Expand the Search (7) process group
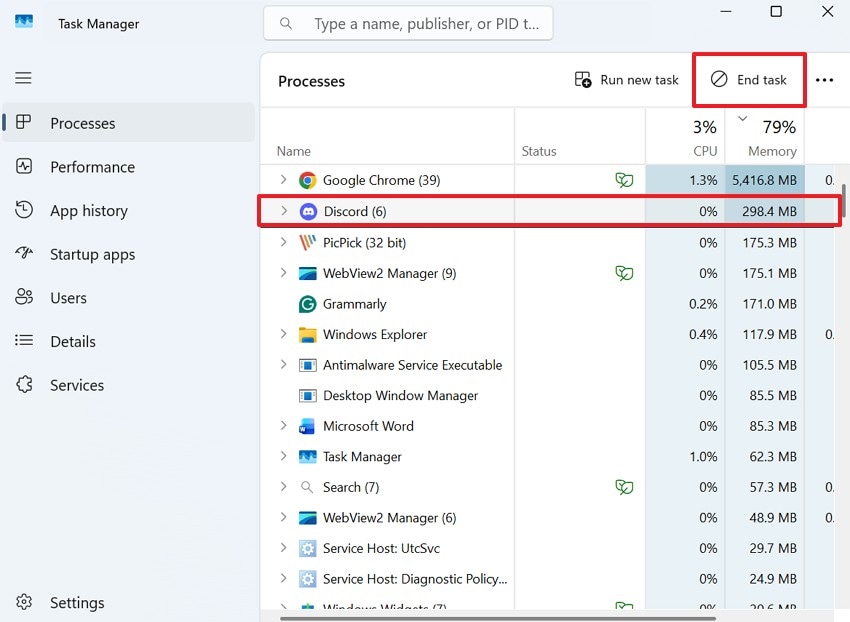Viewport: 850px width, 622px height. coord(283,486)
